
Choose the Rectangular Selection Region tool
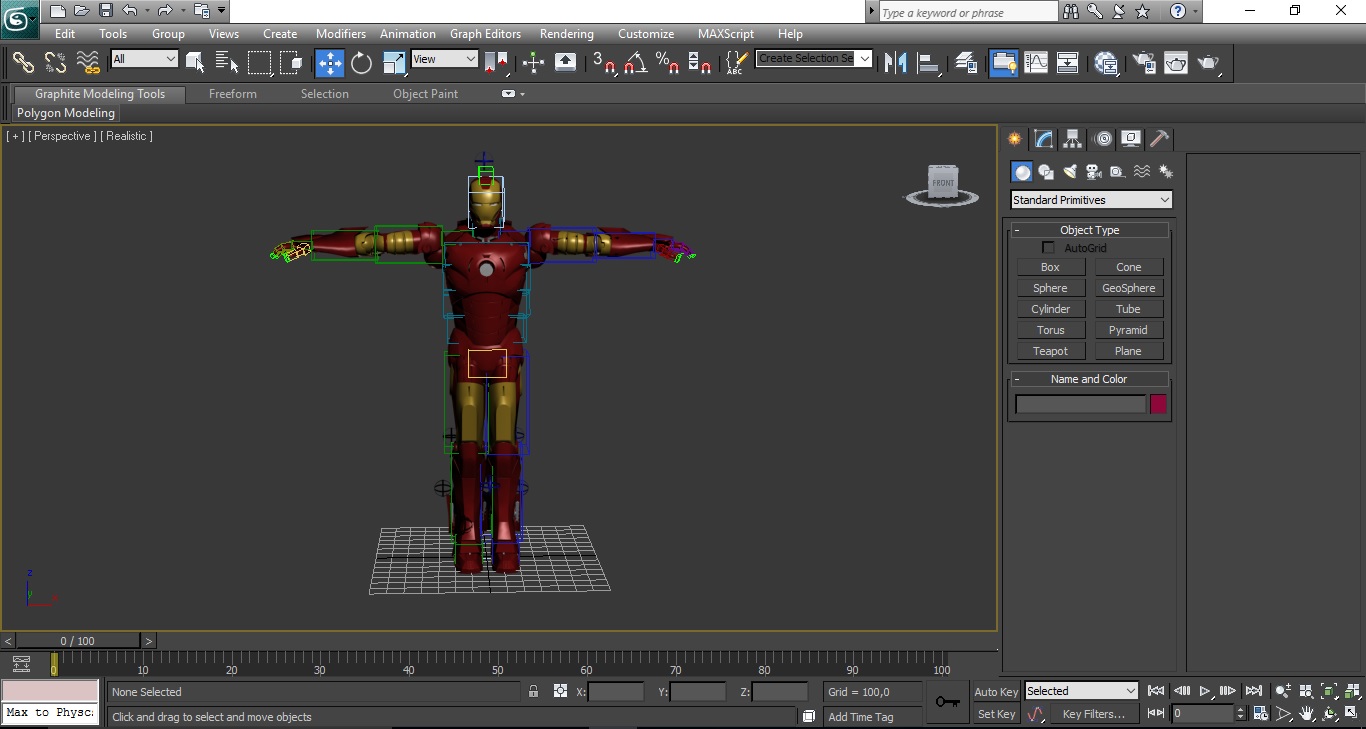[260, 62]
